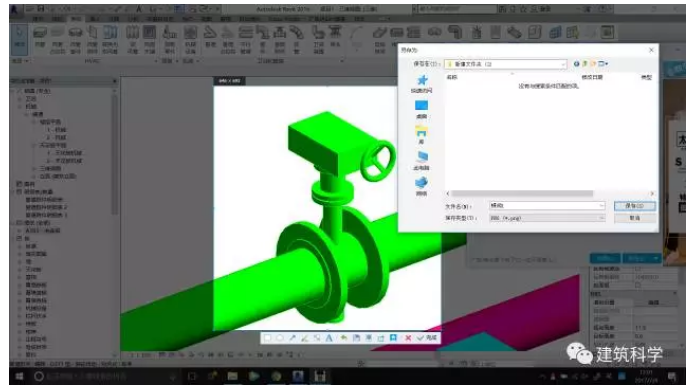Click blue save icon in screenshot toolbar
This screenshot has height=387, width=693.
[x=393, y=338]
